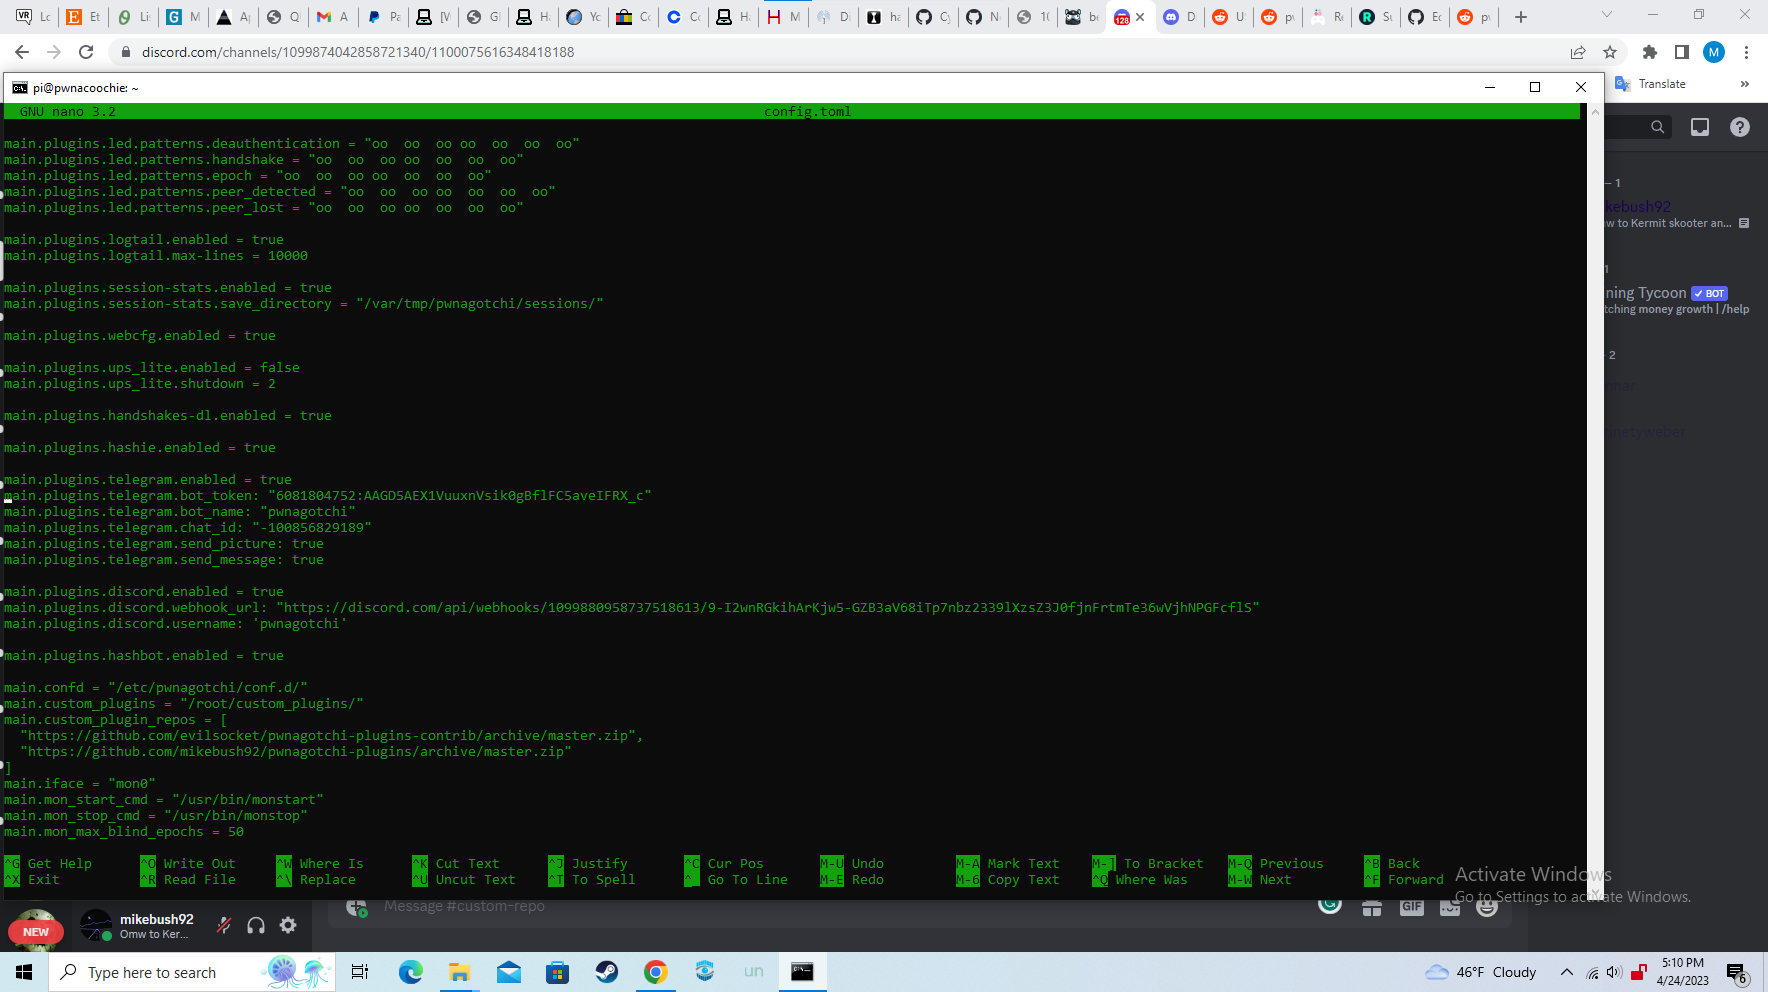The width and height of the screenshot is (1768, 992).
Task: Unmute the microphone next to mikebush92
Action: [224, 926]
